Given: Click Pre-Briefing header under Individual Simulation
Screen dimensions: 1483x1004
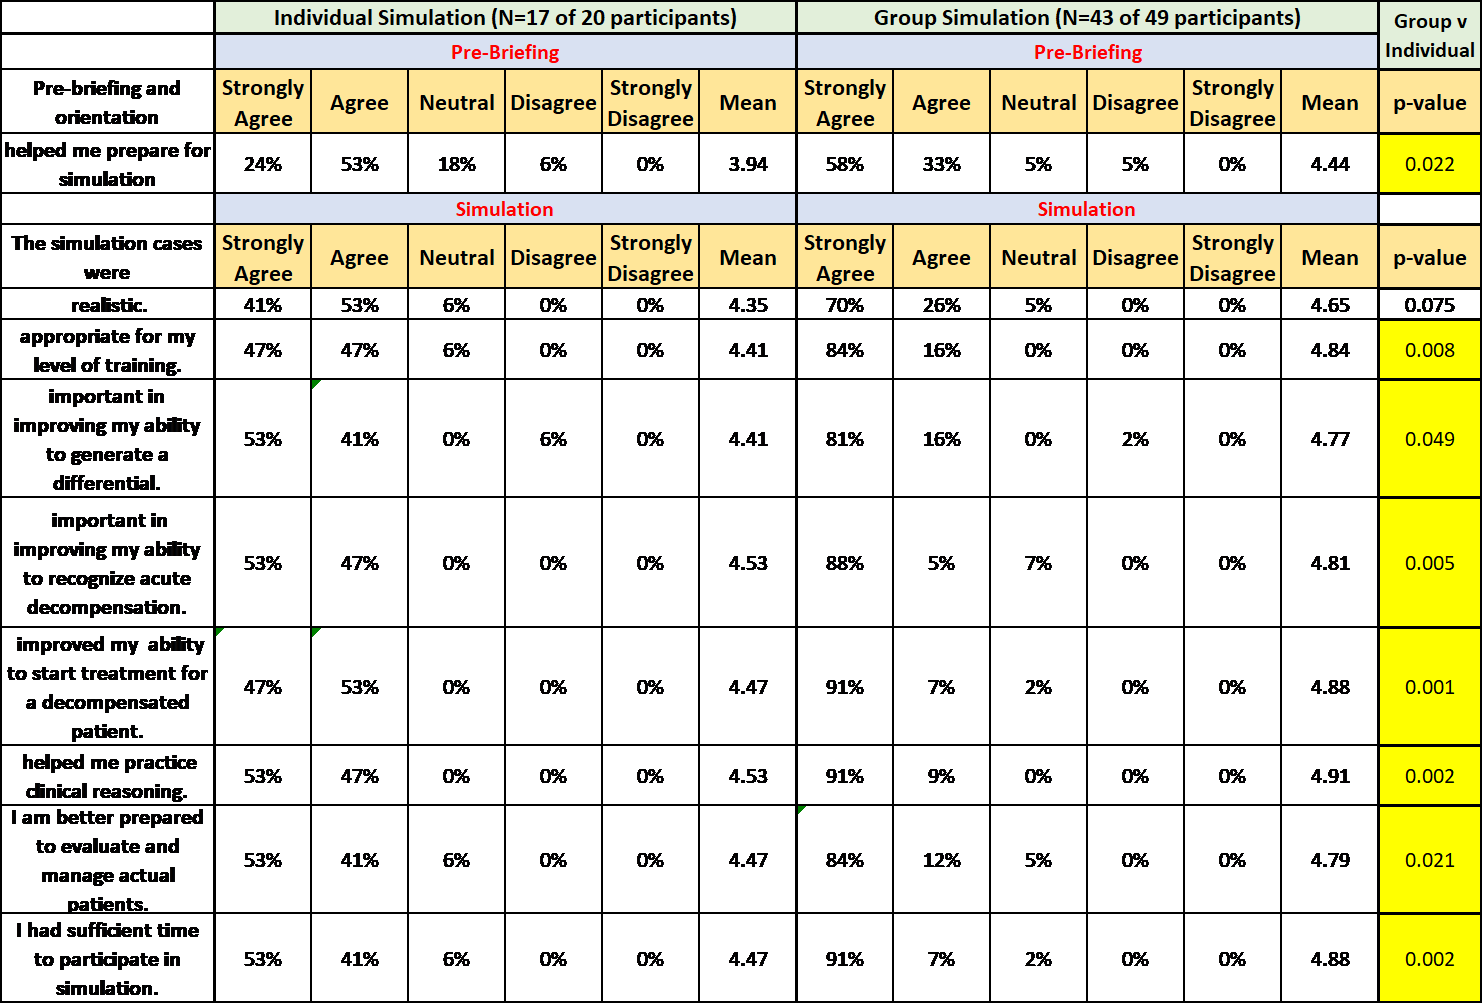Looking at the screenshot, I should tap(505, 52).
